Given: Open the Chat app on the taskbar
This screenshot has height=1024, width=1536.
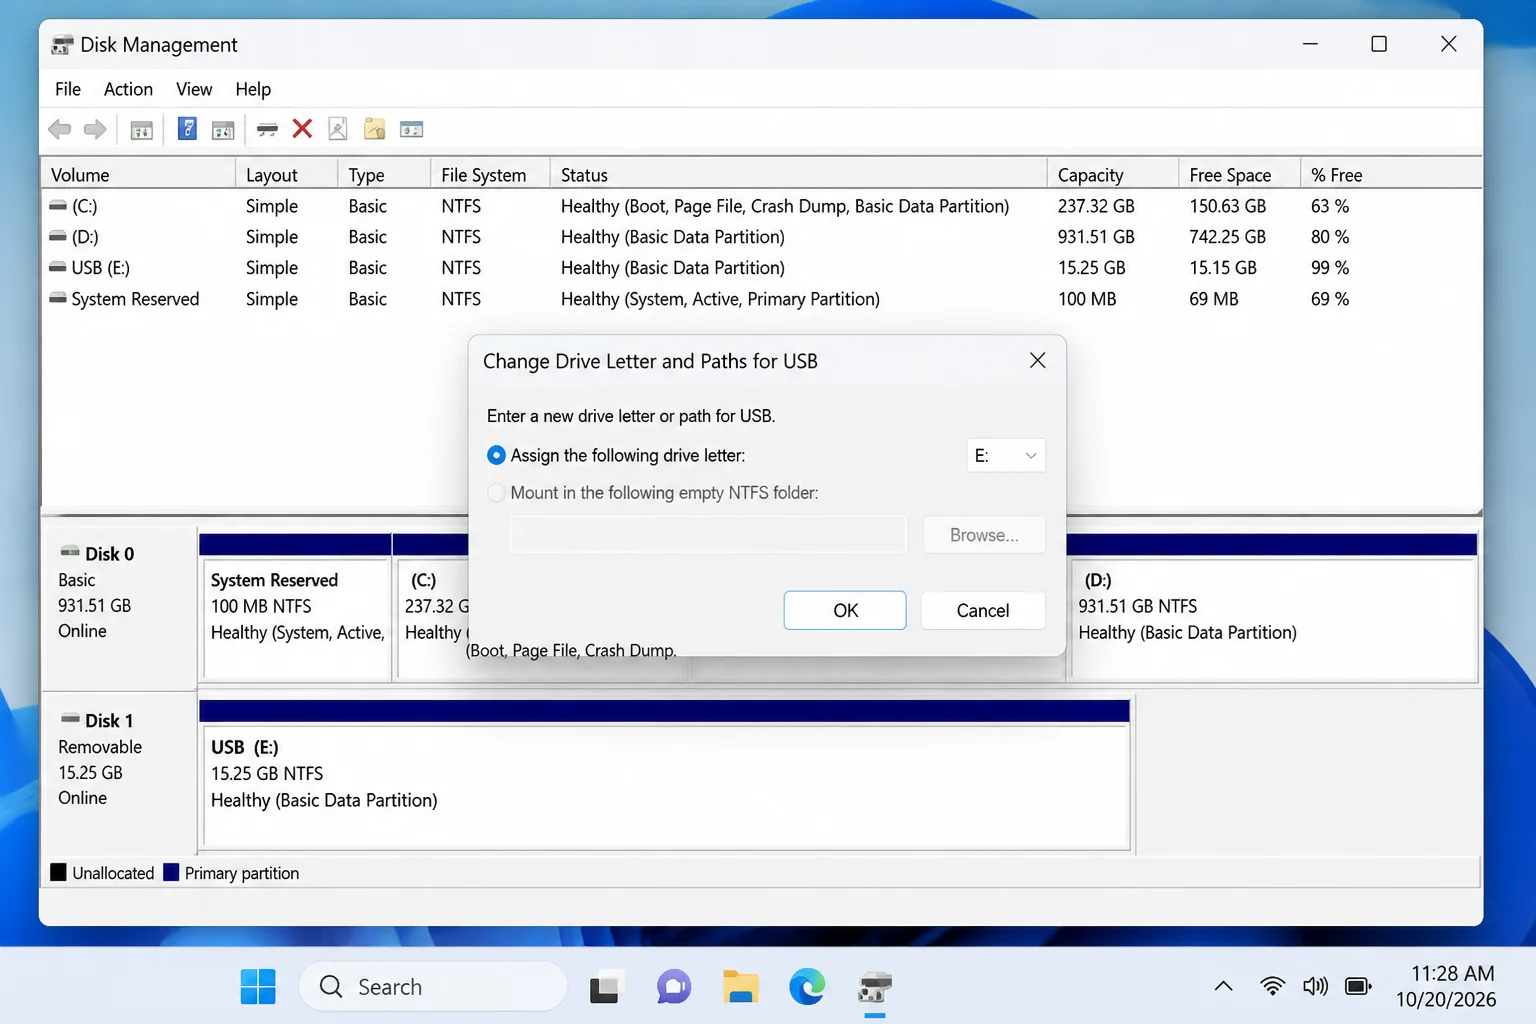Looking at the screenshot, I should tap(674, 987).
